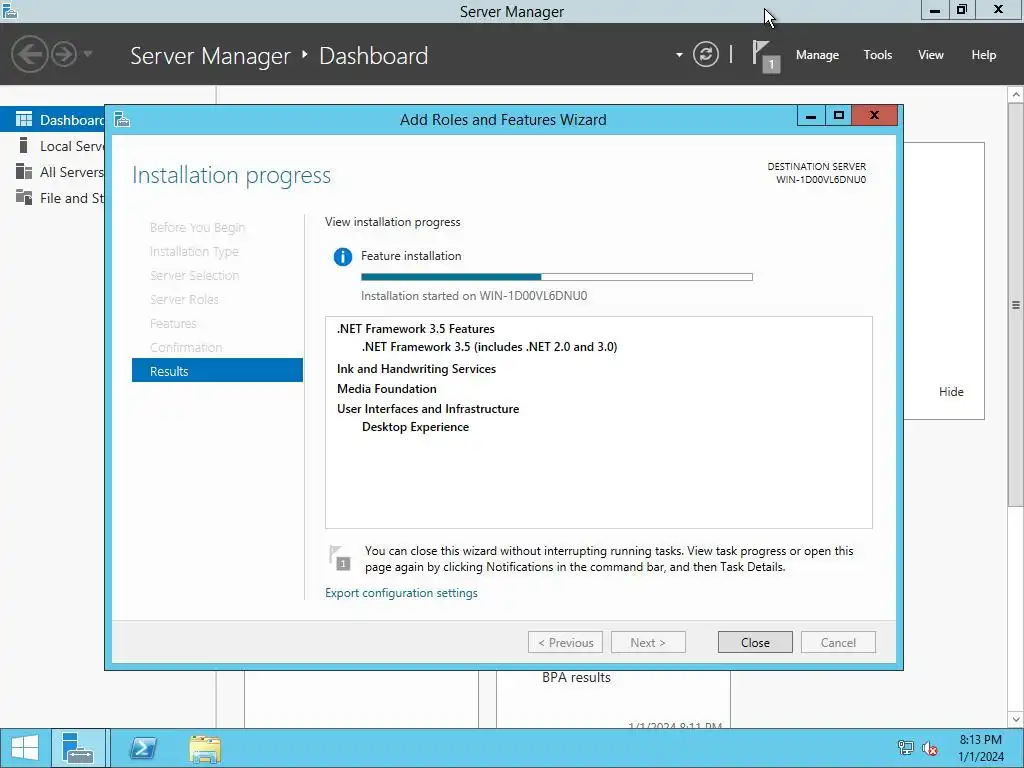Screen dimensions: 1024x768
Task: Click the Cancel button in wizard
Action: pyautogui.click(x=838, y=642)
